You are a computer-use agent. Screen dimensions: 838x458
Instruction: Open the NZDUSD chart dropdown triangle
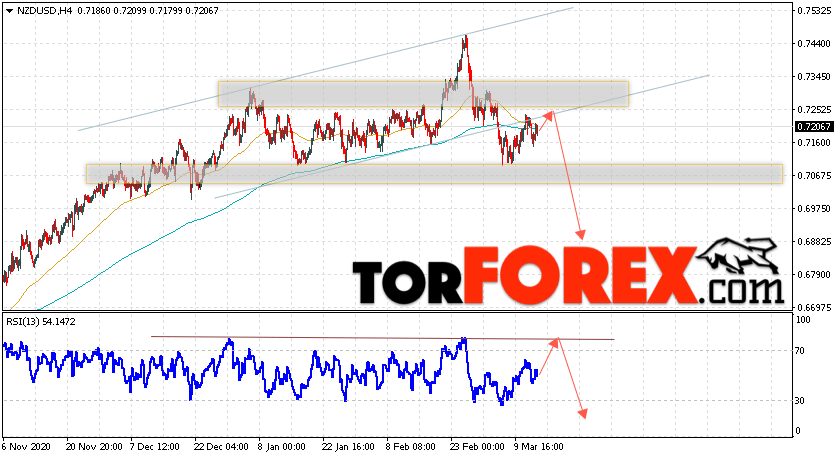(x=10, y=11)
